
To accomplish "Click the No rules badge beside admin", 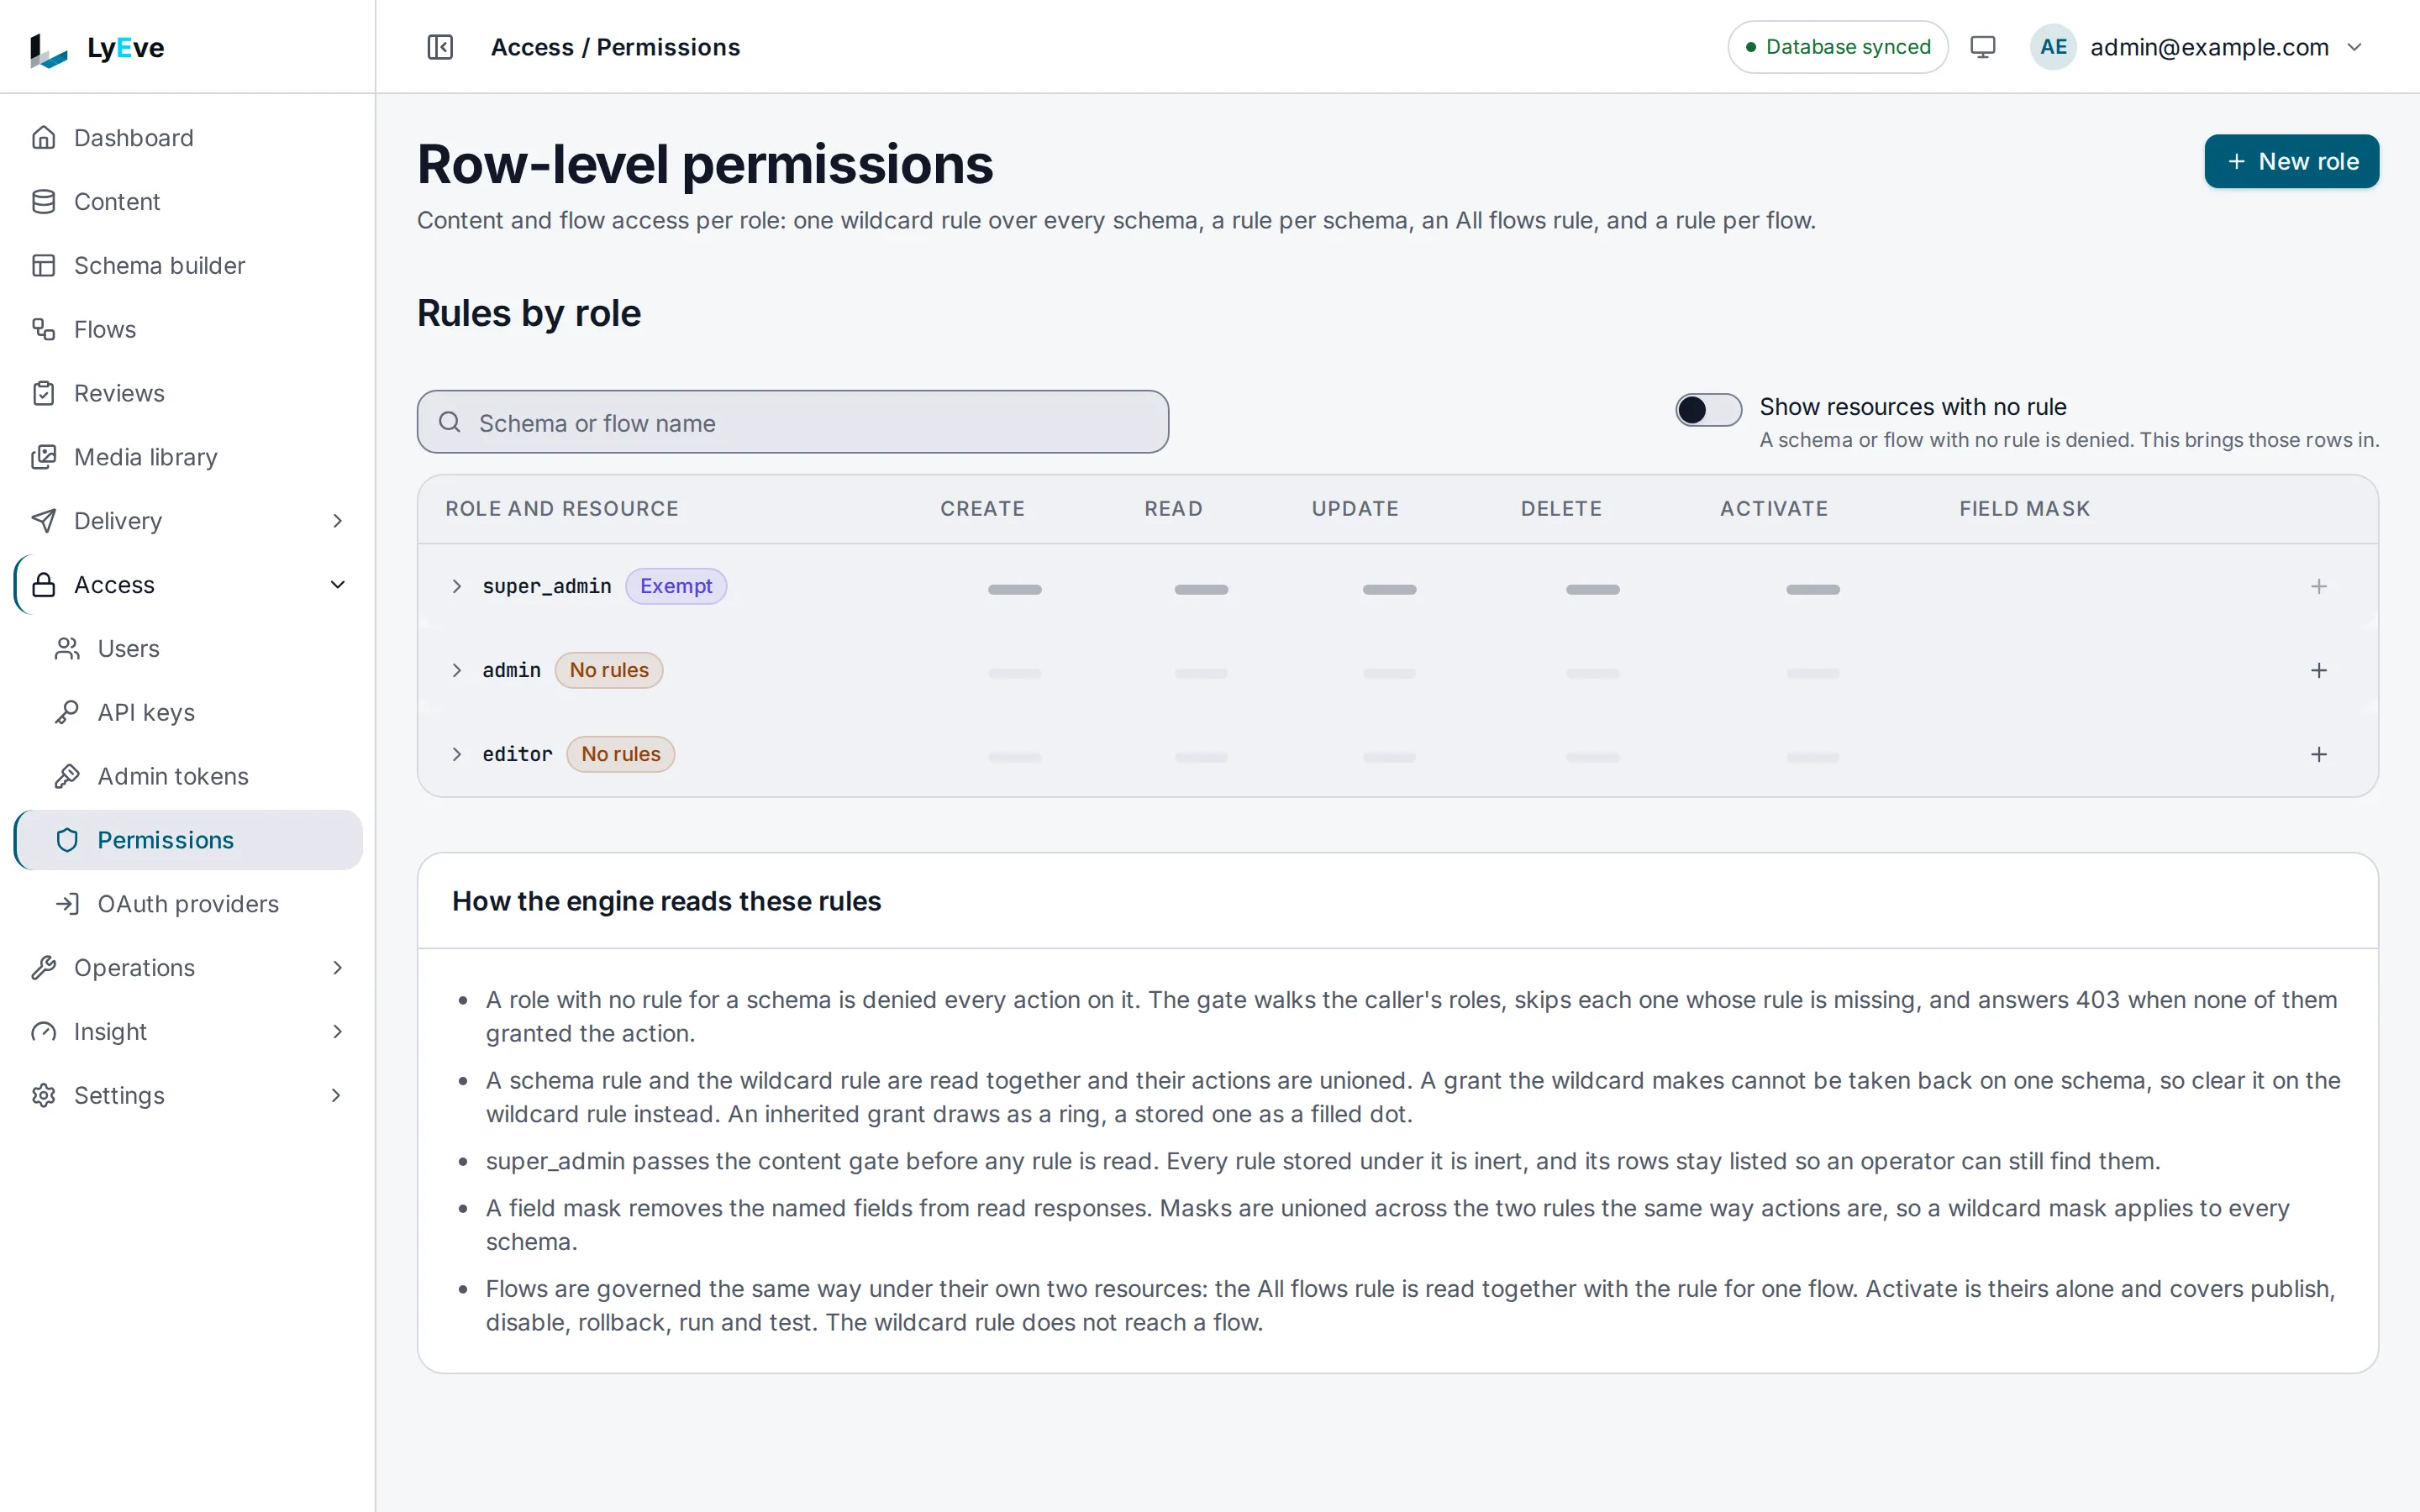I will tap(609, 670).
